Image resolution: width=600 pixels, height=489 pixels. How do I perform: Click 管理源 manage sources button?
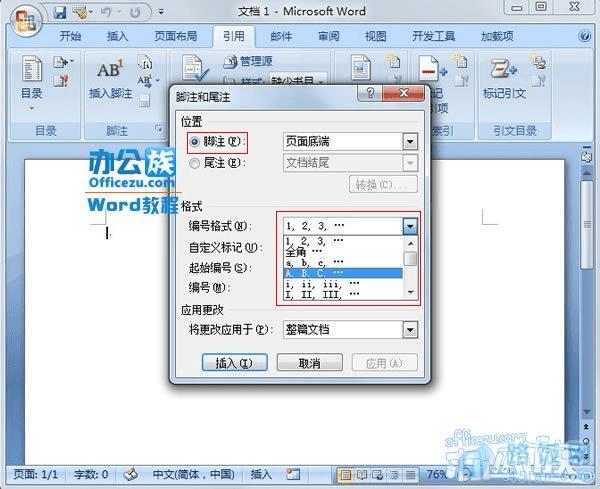point(248,61)
